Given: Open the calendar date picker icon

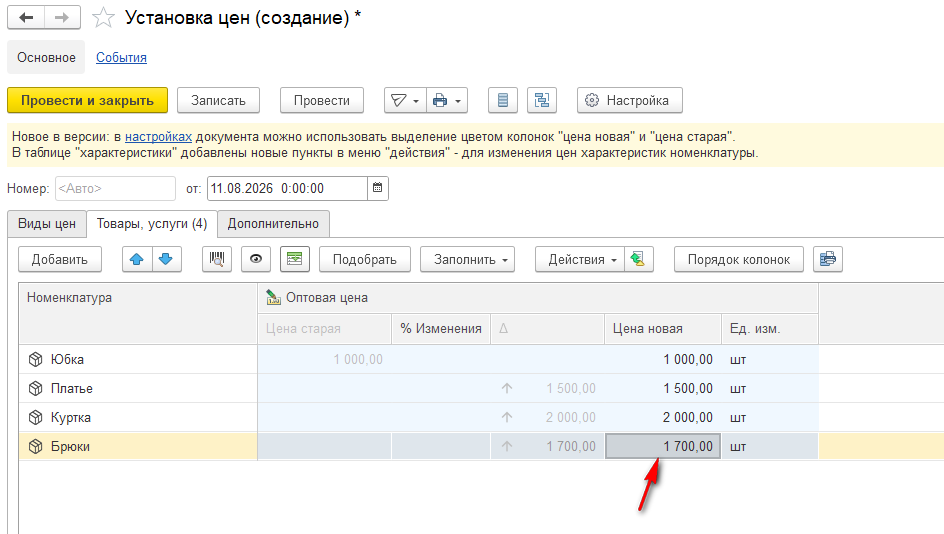Looking at the screenshot, I should 377,188.
